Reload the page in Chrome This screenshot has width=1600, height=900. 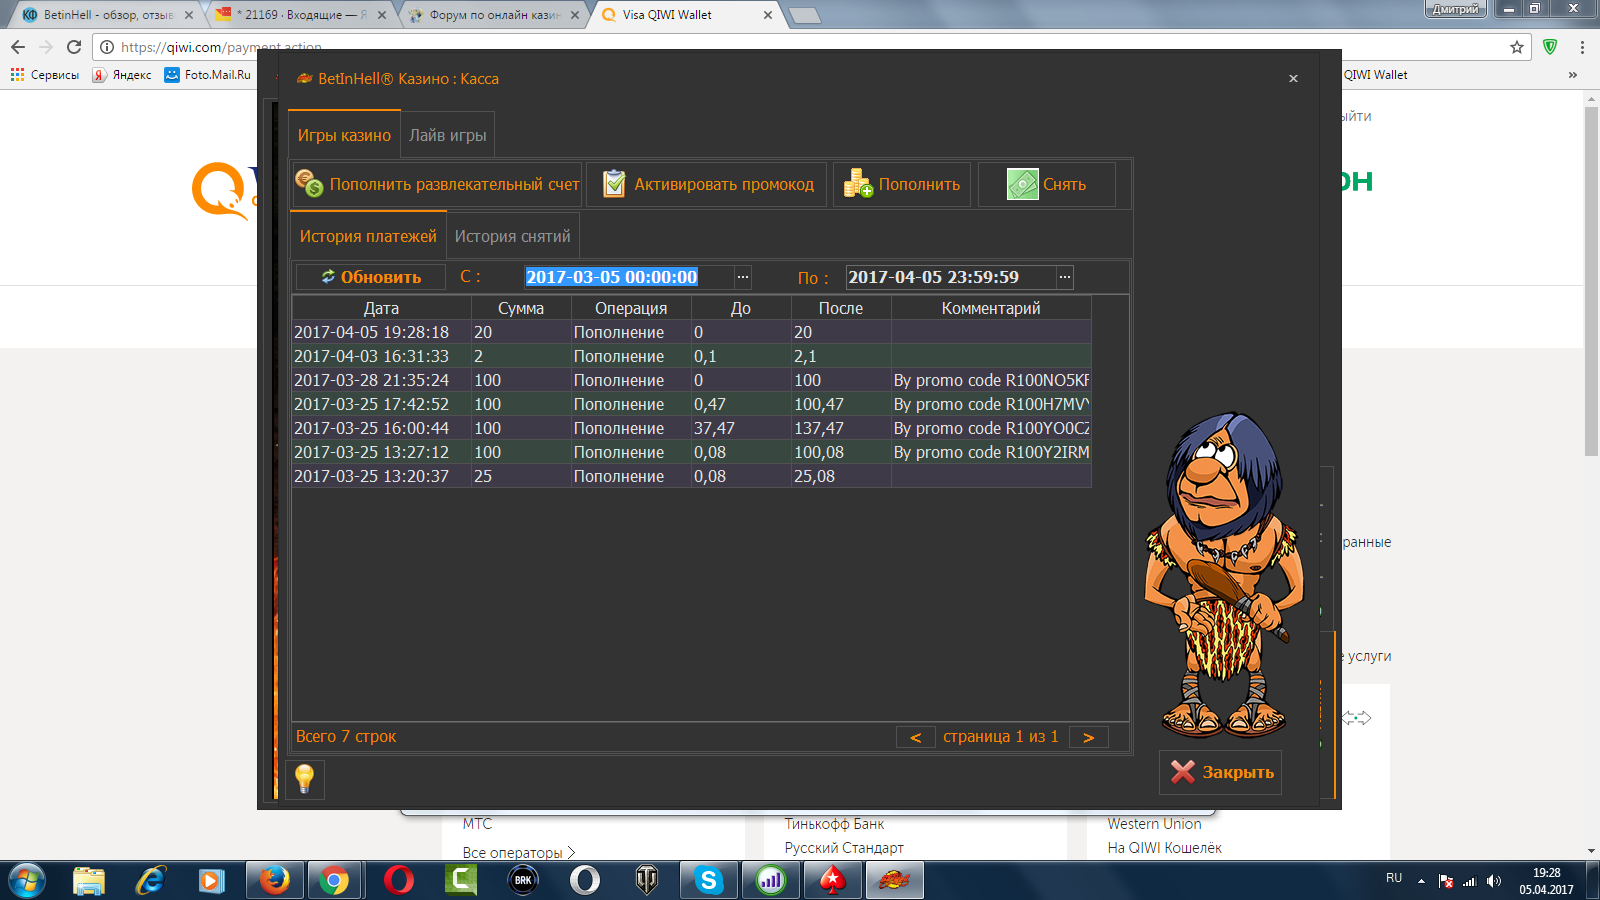pyautogui.click(x=74, y=47)
